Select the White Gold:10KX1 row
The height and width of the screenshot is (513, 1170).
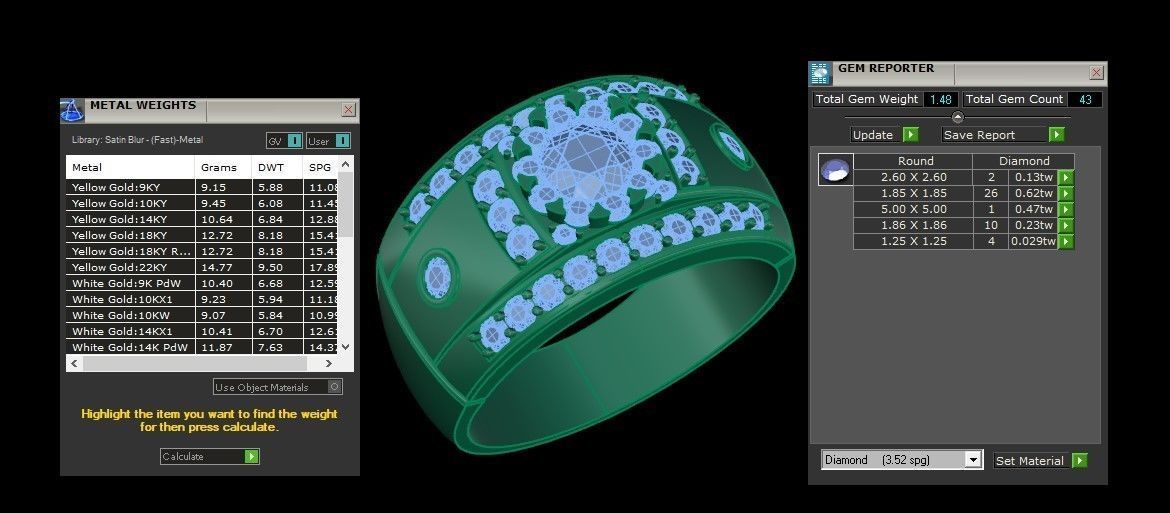click(202, 299)
